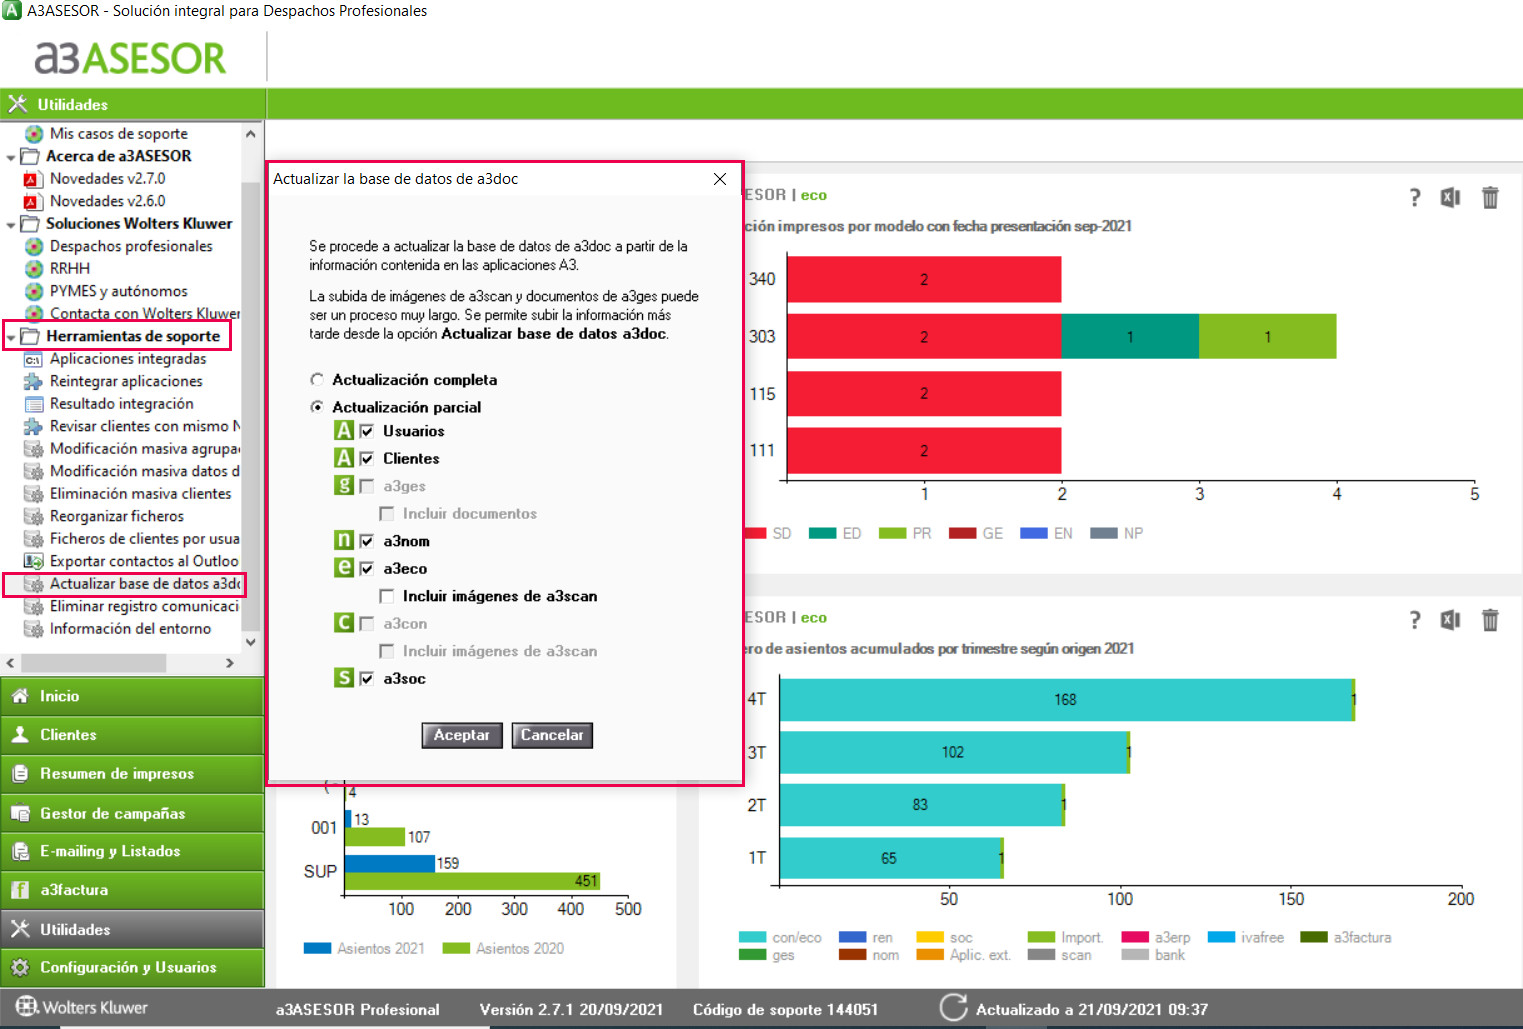Select Actualización parcial option
Screen dimensions: 1523x1029
pyautogui.click(x=317, y=407)
